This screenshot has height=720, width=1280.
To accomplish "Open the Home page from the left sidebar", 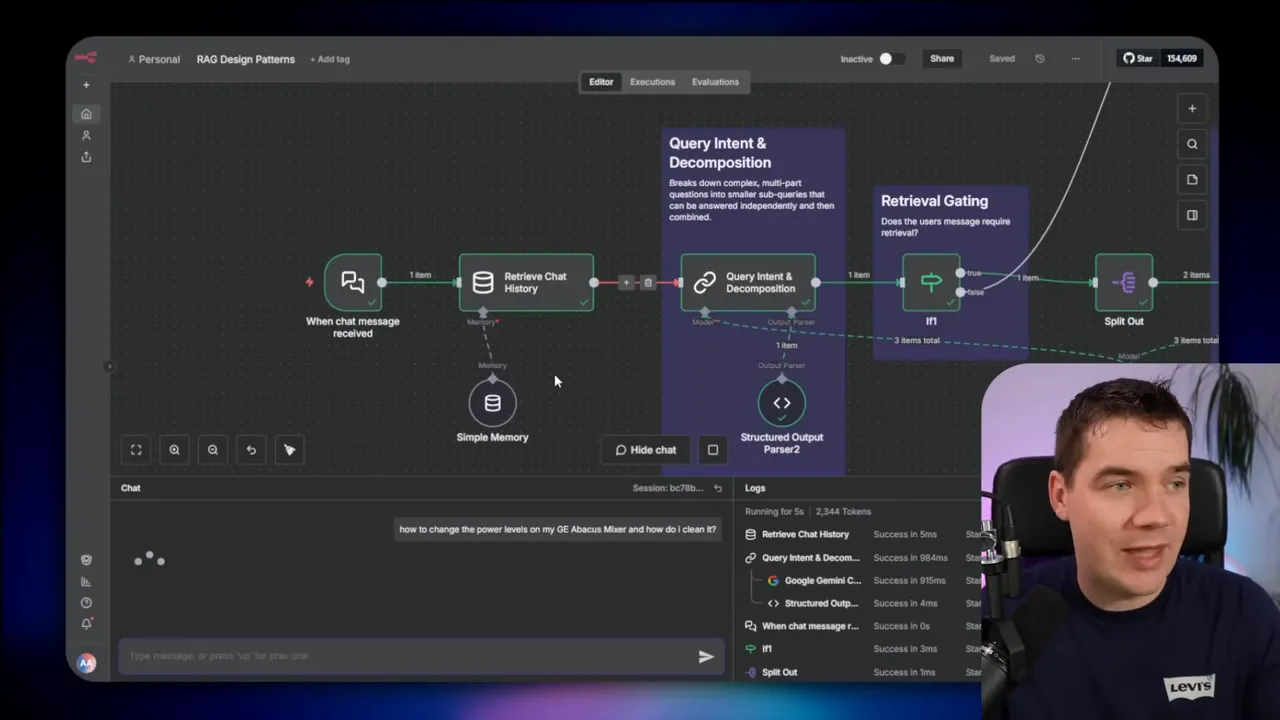I will click(86, 114).
